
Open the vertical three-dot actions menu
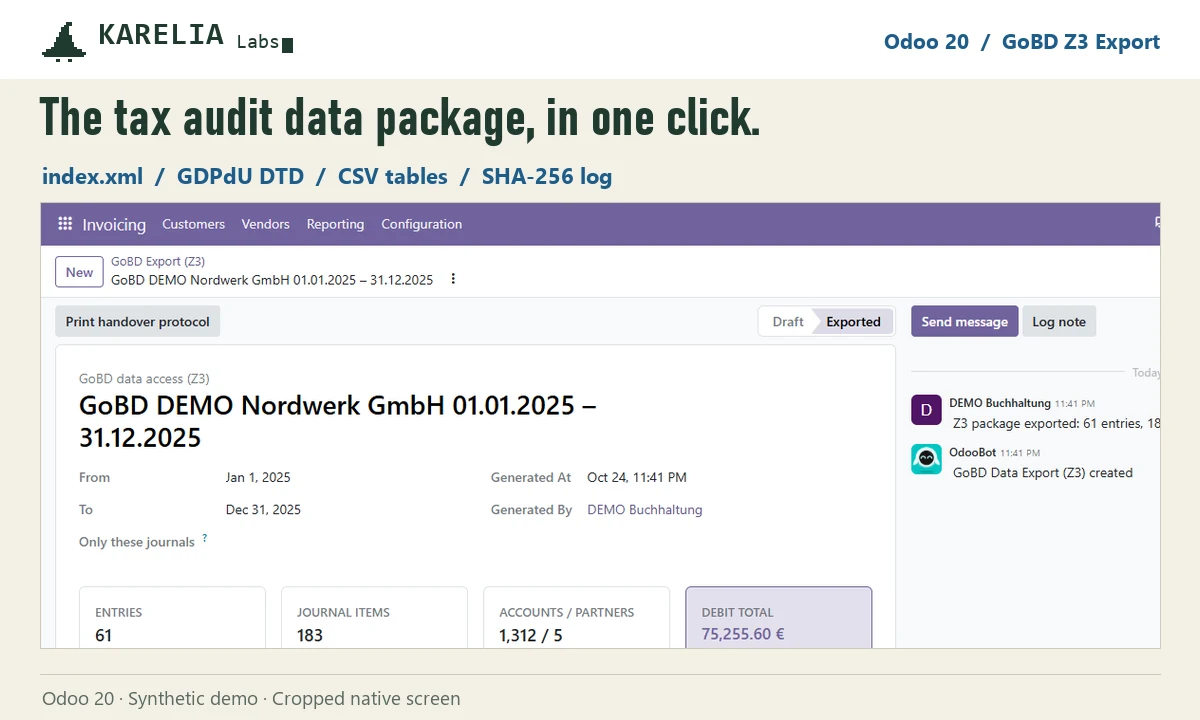(x=453, y=279)
